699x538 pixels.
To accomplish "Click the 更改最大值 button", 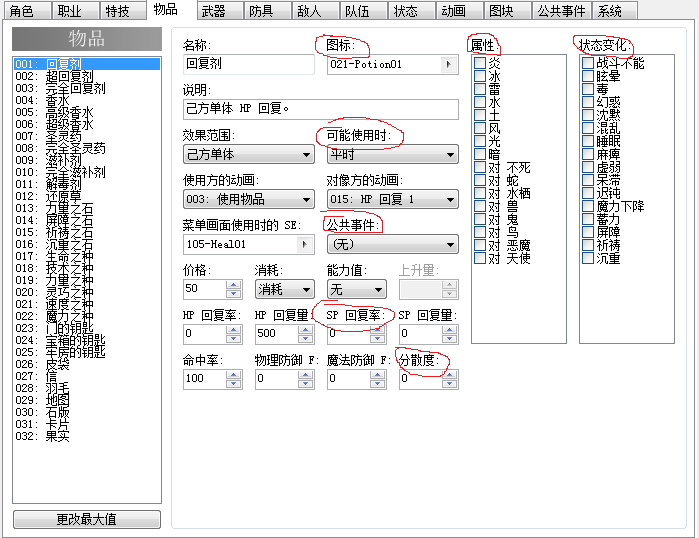I will [x=87, y=519].
